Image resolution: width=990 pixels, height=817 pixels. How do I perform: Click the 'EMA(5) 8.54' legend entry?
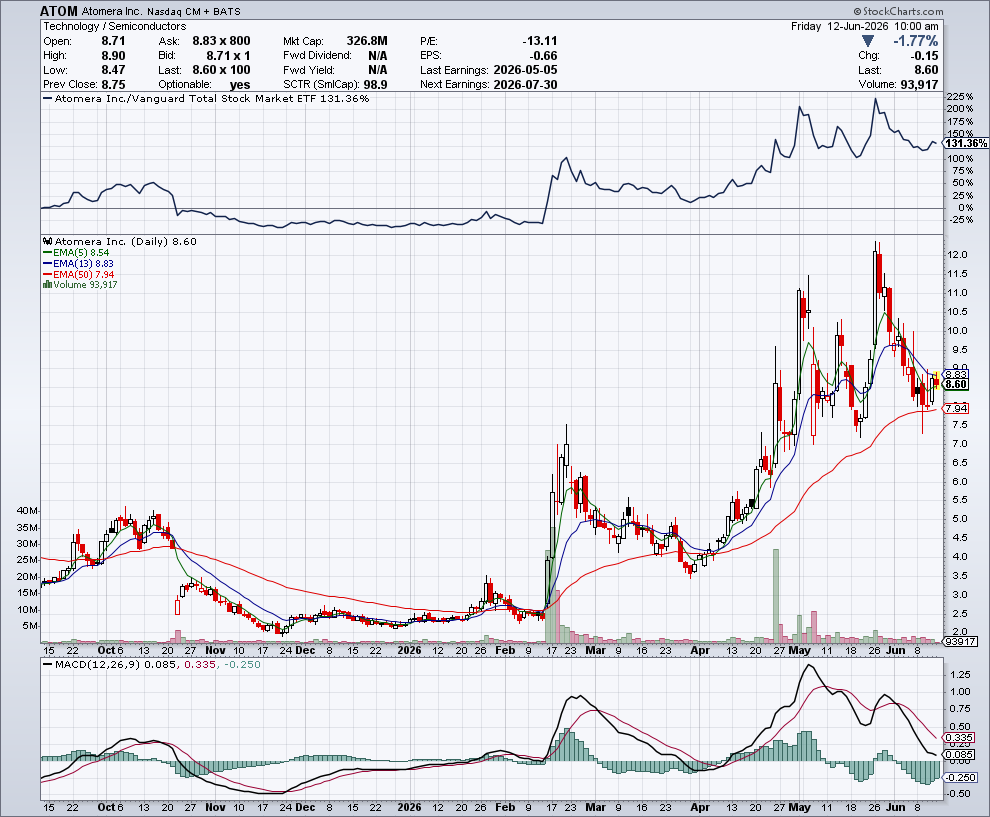point(81,253)
